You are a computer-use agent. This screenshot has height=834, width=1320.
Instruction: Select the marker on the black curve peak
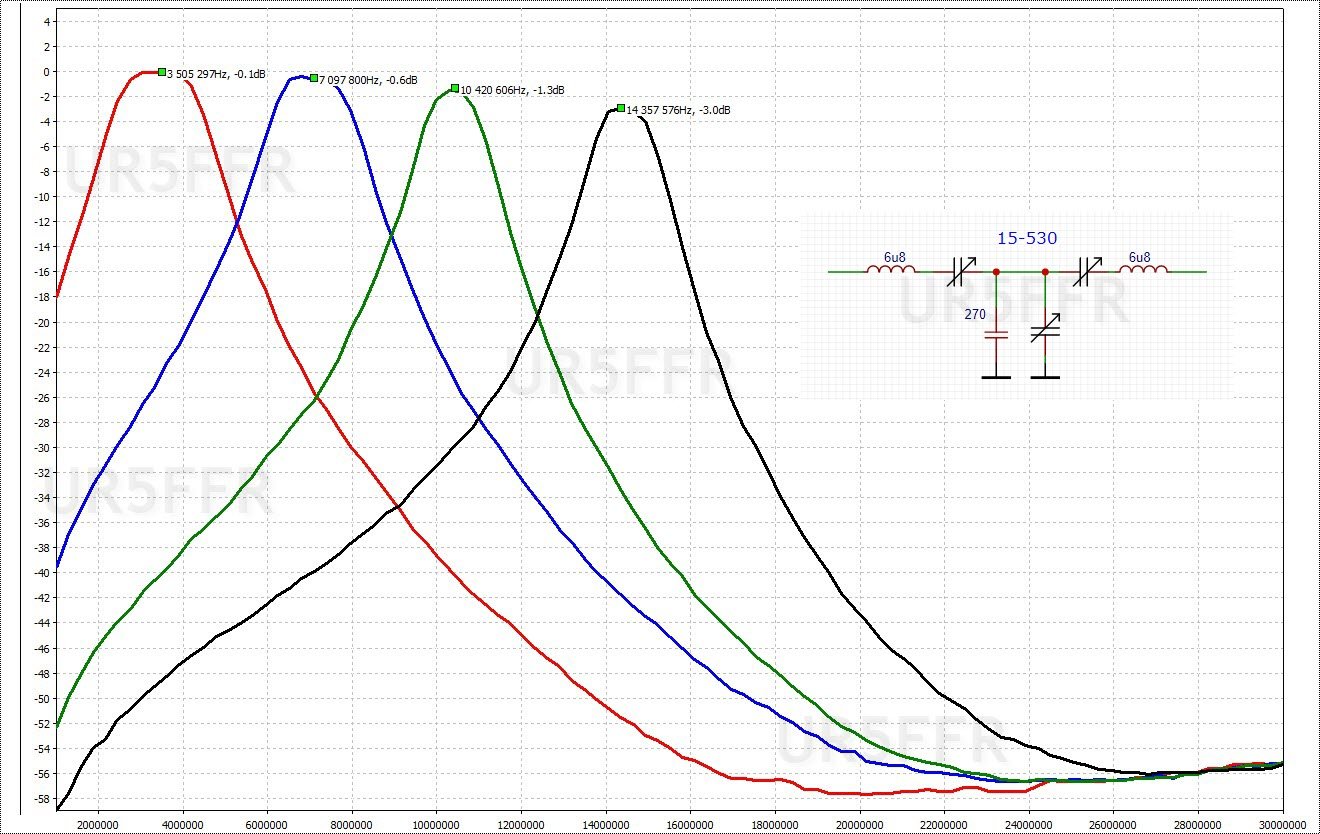point(621,108)
